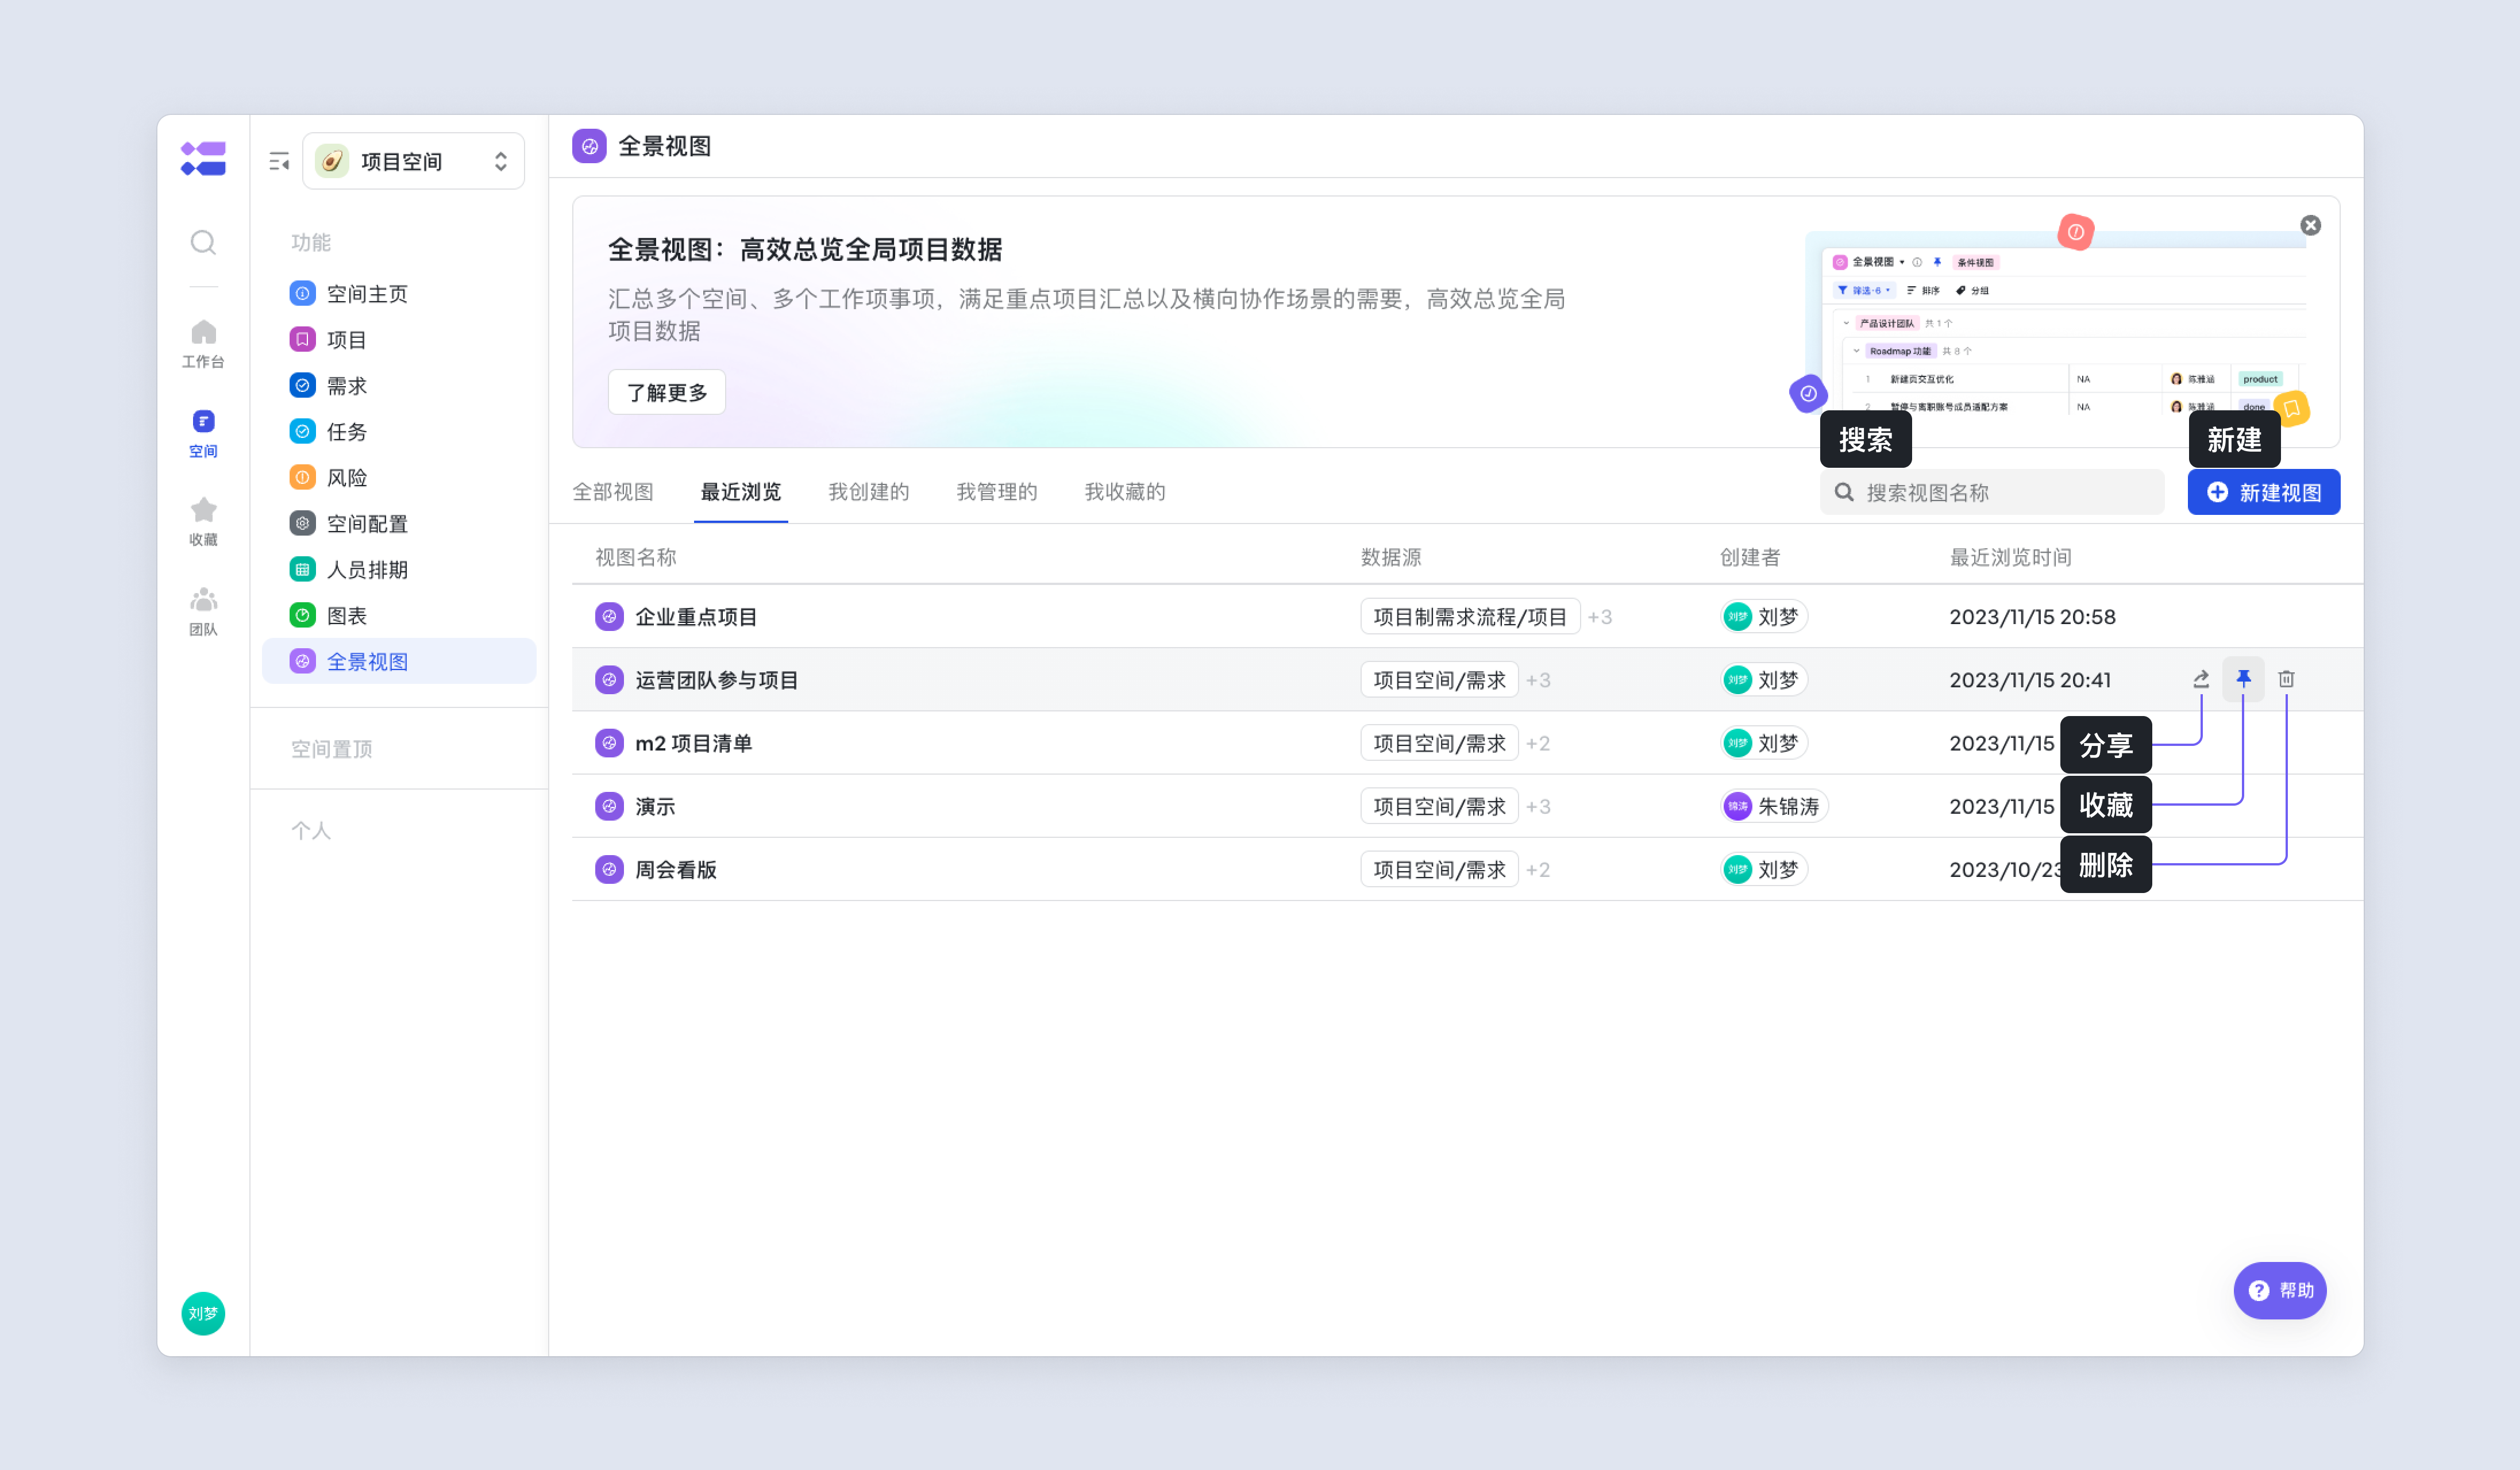Open 风险 in the sidebar
This screenshot has width=2520, height=1470.
point(399,477)
